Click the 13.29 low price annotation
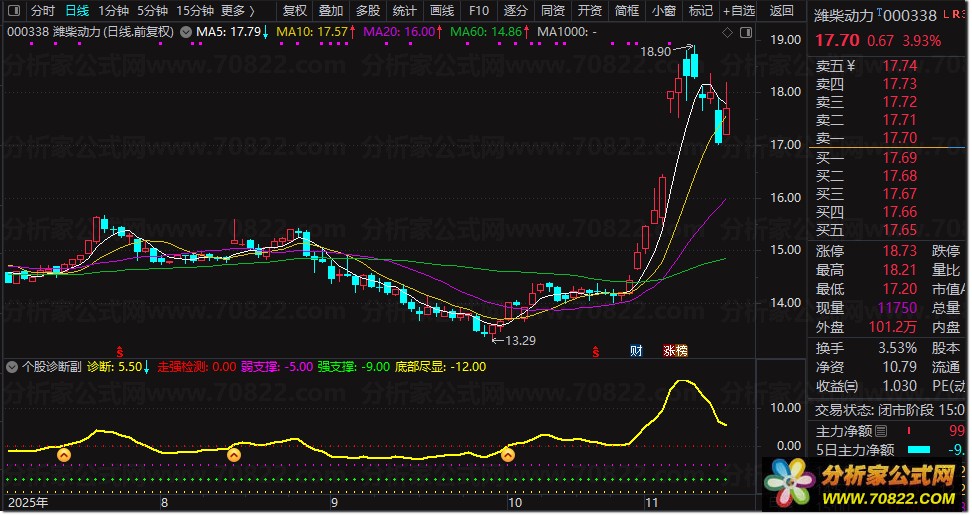The image size is (972, 515). click(x=521, y=340)
